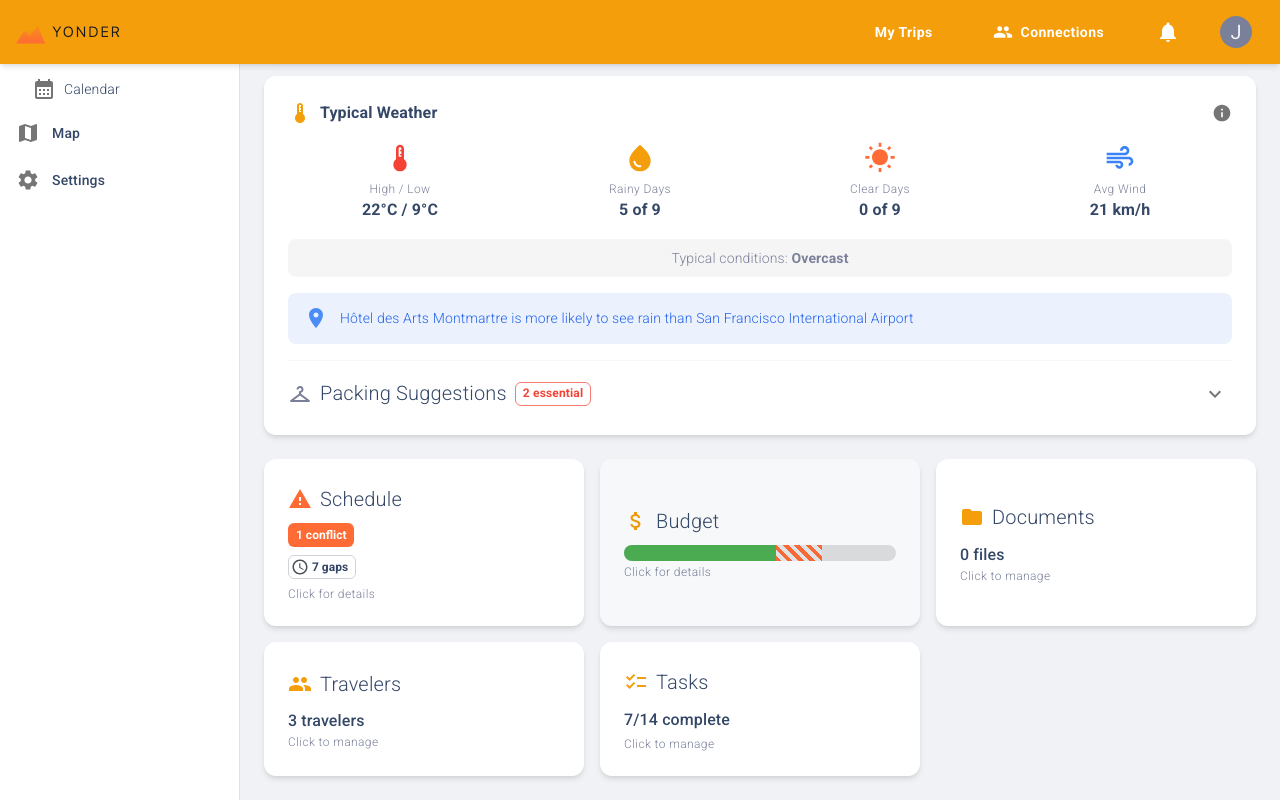The image size is (1280, 800).
Task: Open the notifications bell
Action: point(1168,32)
